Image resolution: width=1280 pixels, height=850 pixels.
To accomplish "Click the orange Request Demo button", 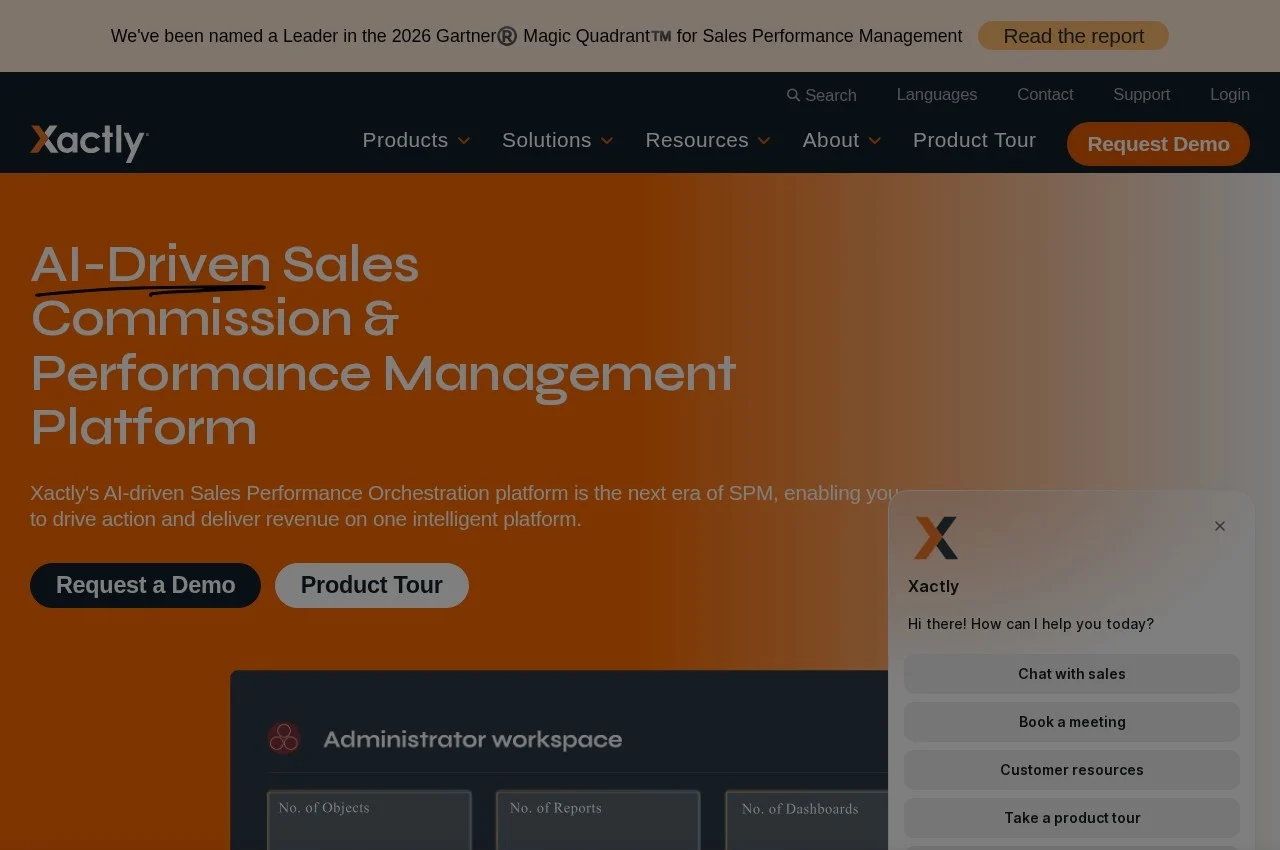I will click(1158, 144).
